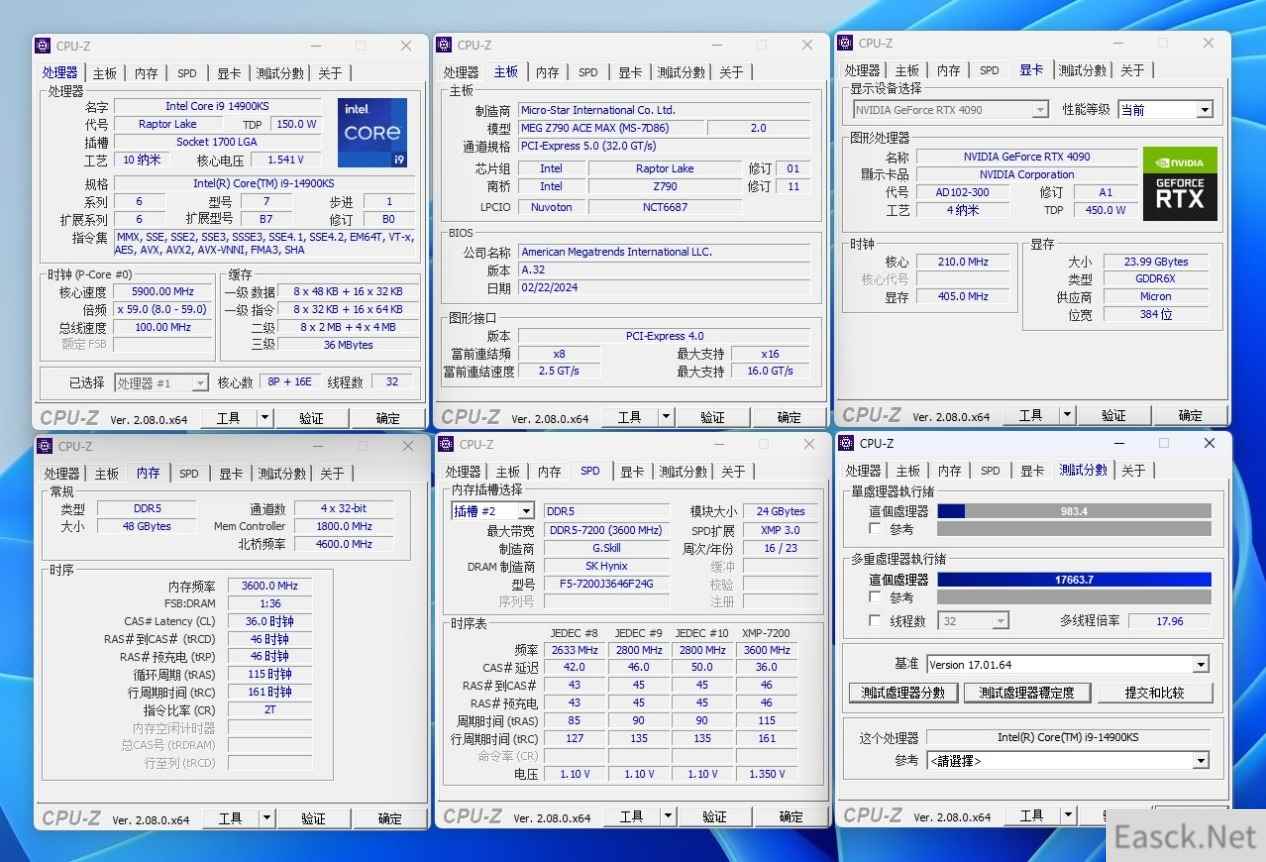Image resolution: width=1266 pixels, height=862 pixels.
Task: Switch to SPD tab in graphics-info window
Action: pos(989,71)
